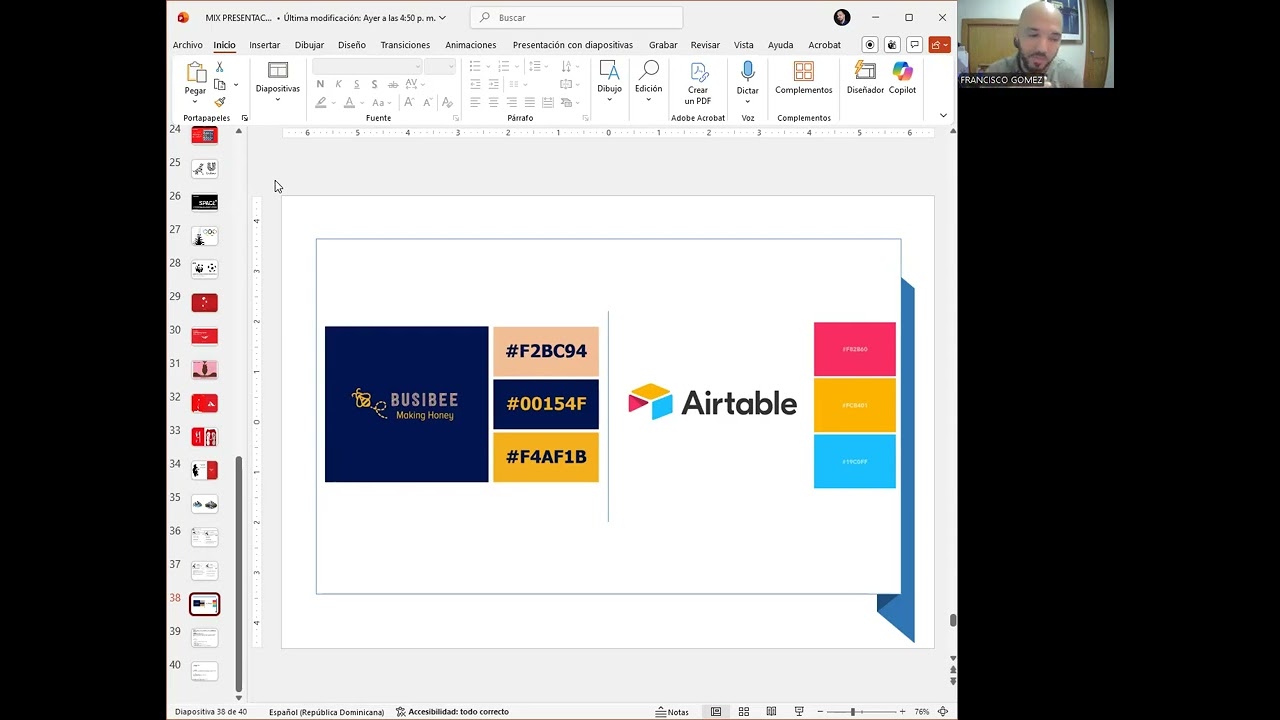Switch to Slide Sorter view in status bar
Image resolution: width=1280 pixels, height=720 pixels.
(x=743, y=712)
